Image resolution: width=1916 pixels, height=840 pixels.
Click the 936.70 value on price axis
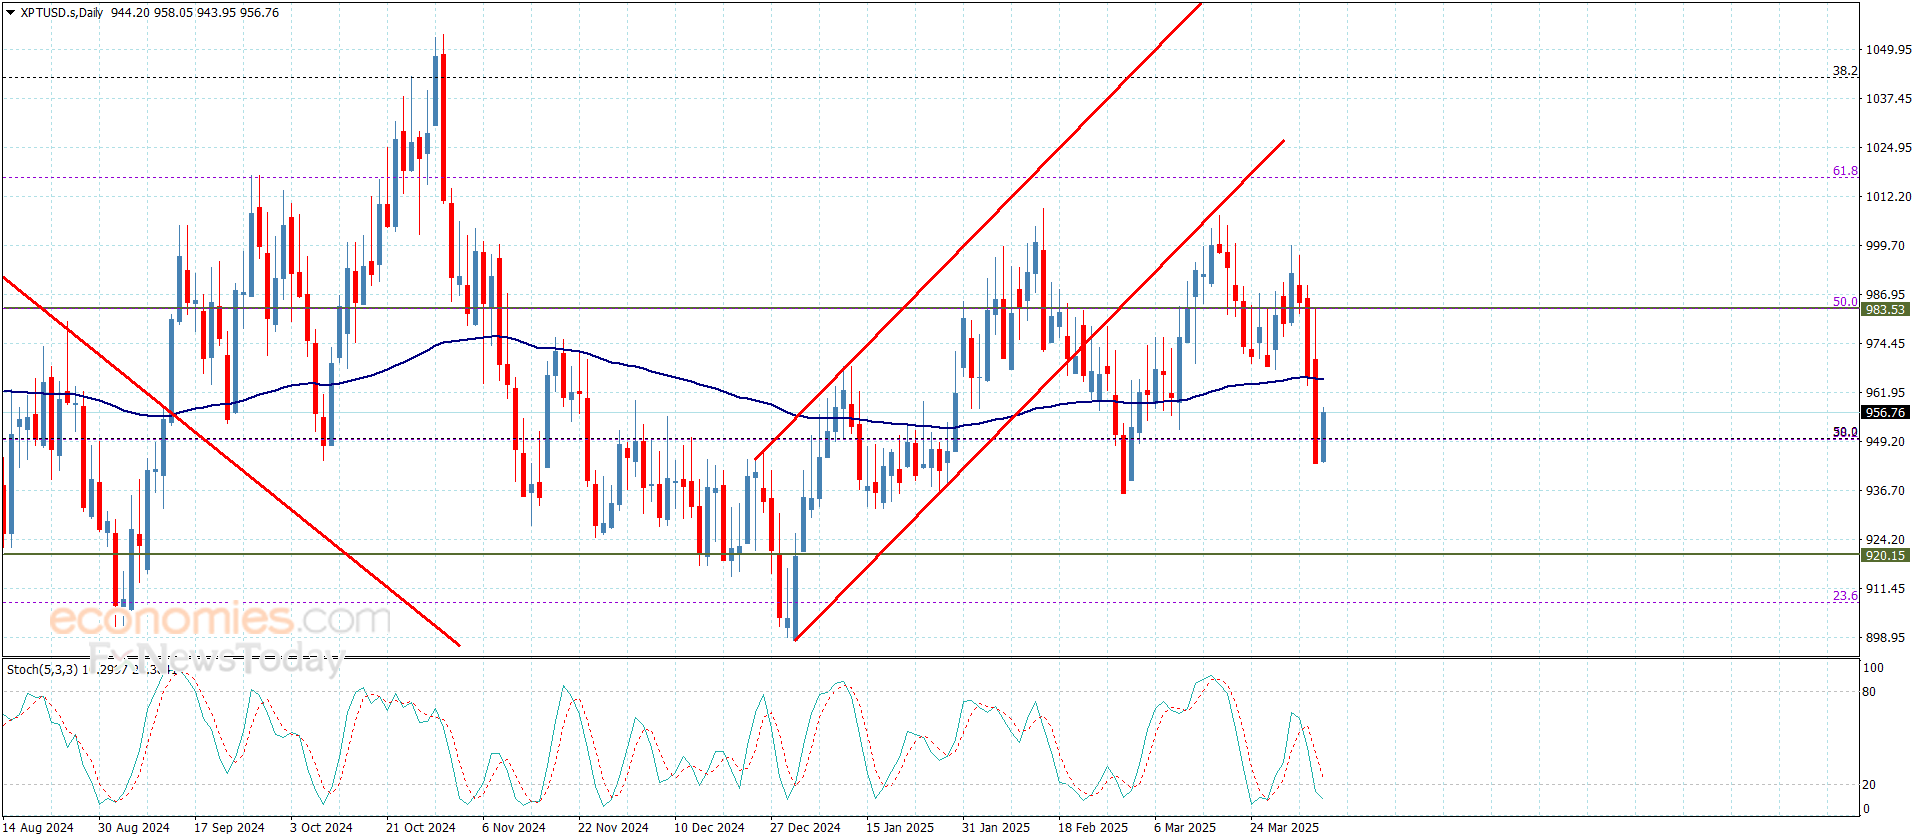pos(1885,491)
